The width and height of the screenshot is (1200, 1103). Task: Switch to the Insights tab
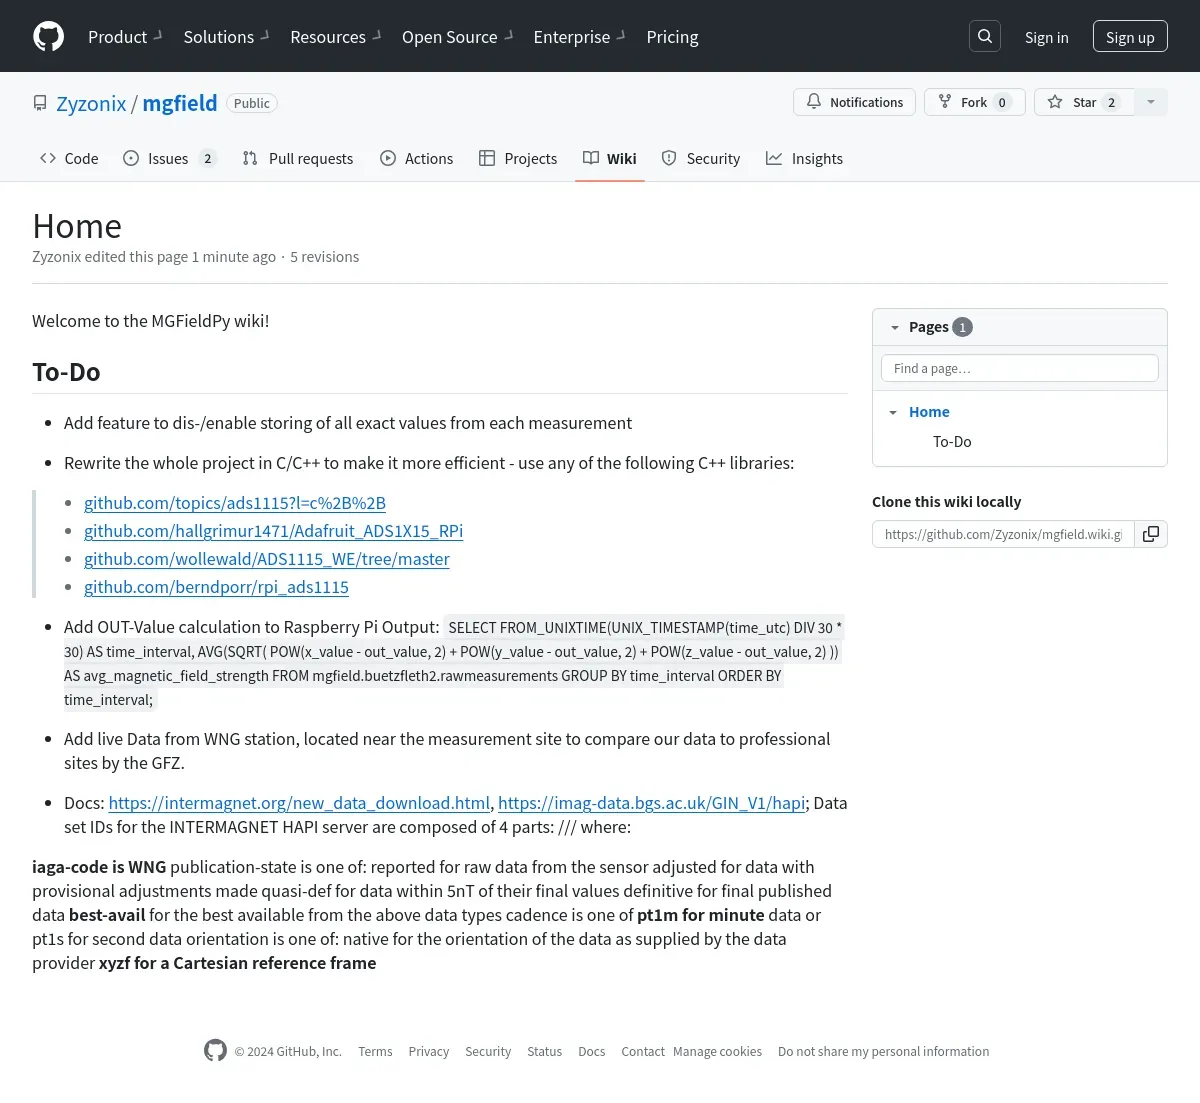(x=805, y=158)
